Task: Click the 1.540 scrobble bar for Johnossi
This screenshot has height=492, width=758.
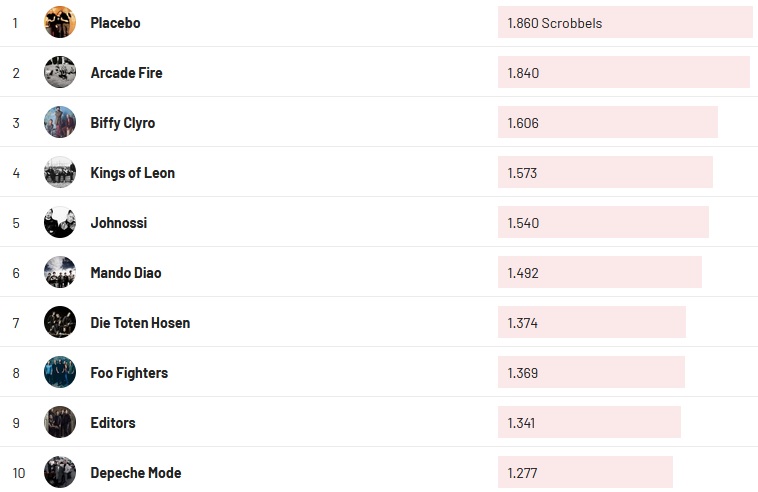Action: 603,222
